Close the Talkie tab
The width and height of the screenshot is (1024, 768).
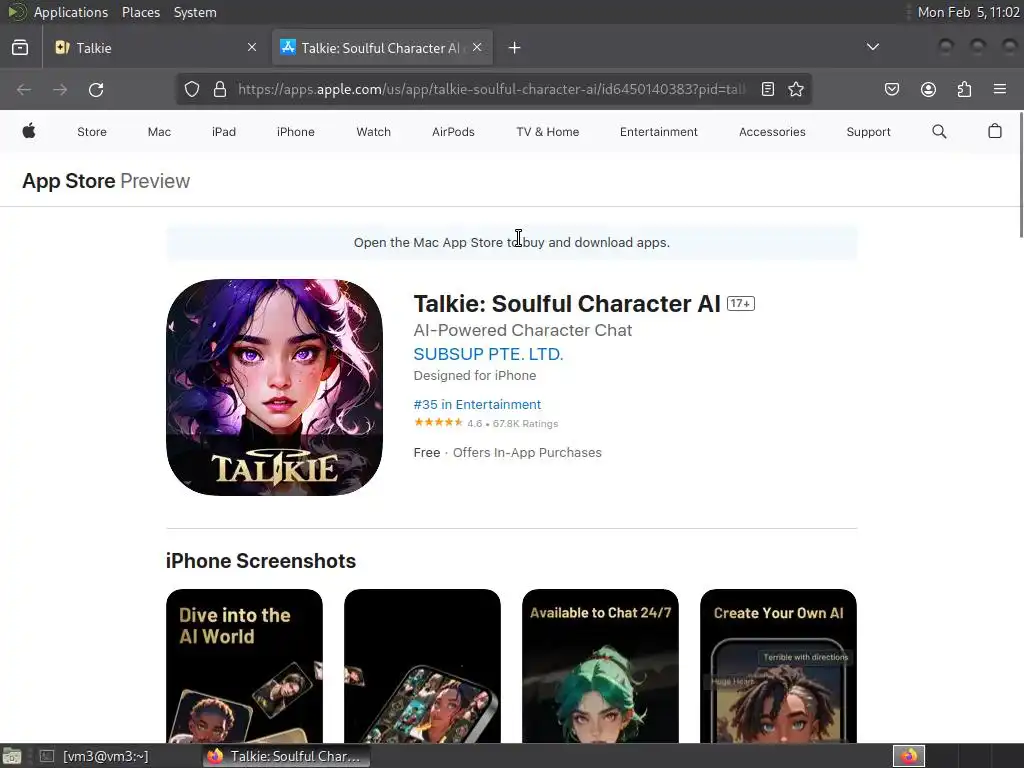coord(252,48)
